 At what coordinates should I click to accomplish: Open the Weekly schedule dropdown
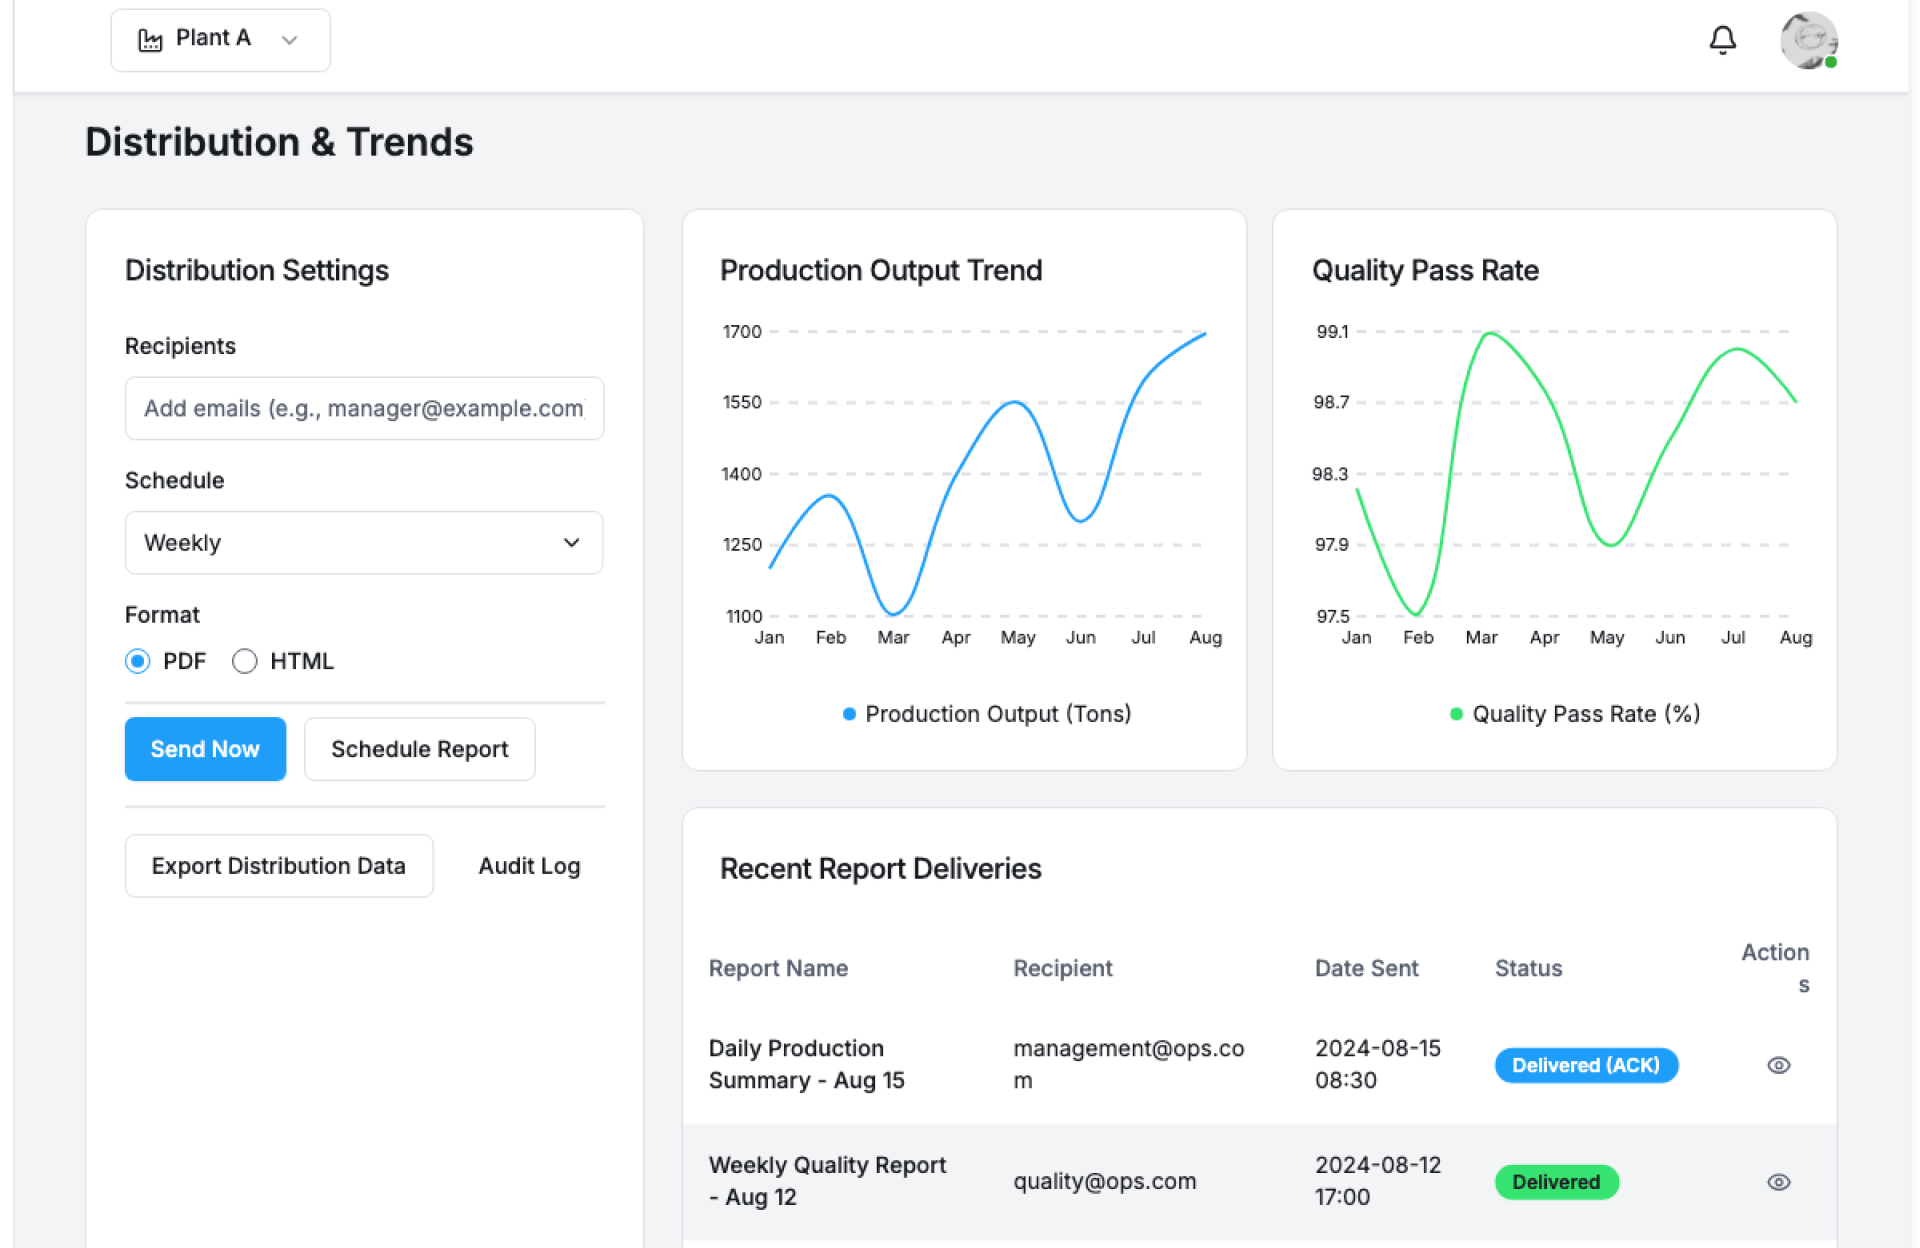point(363,543)
